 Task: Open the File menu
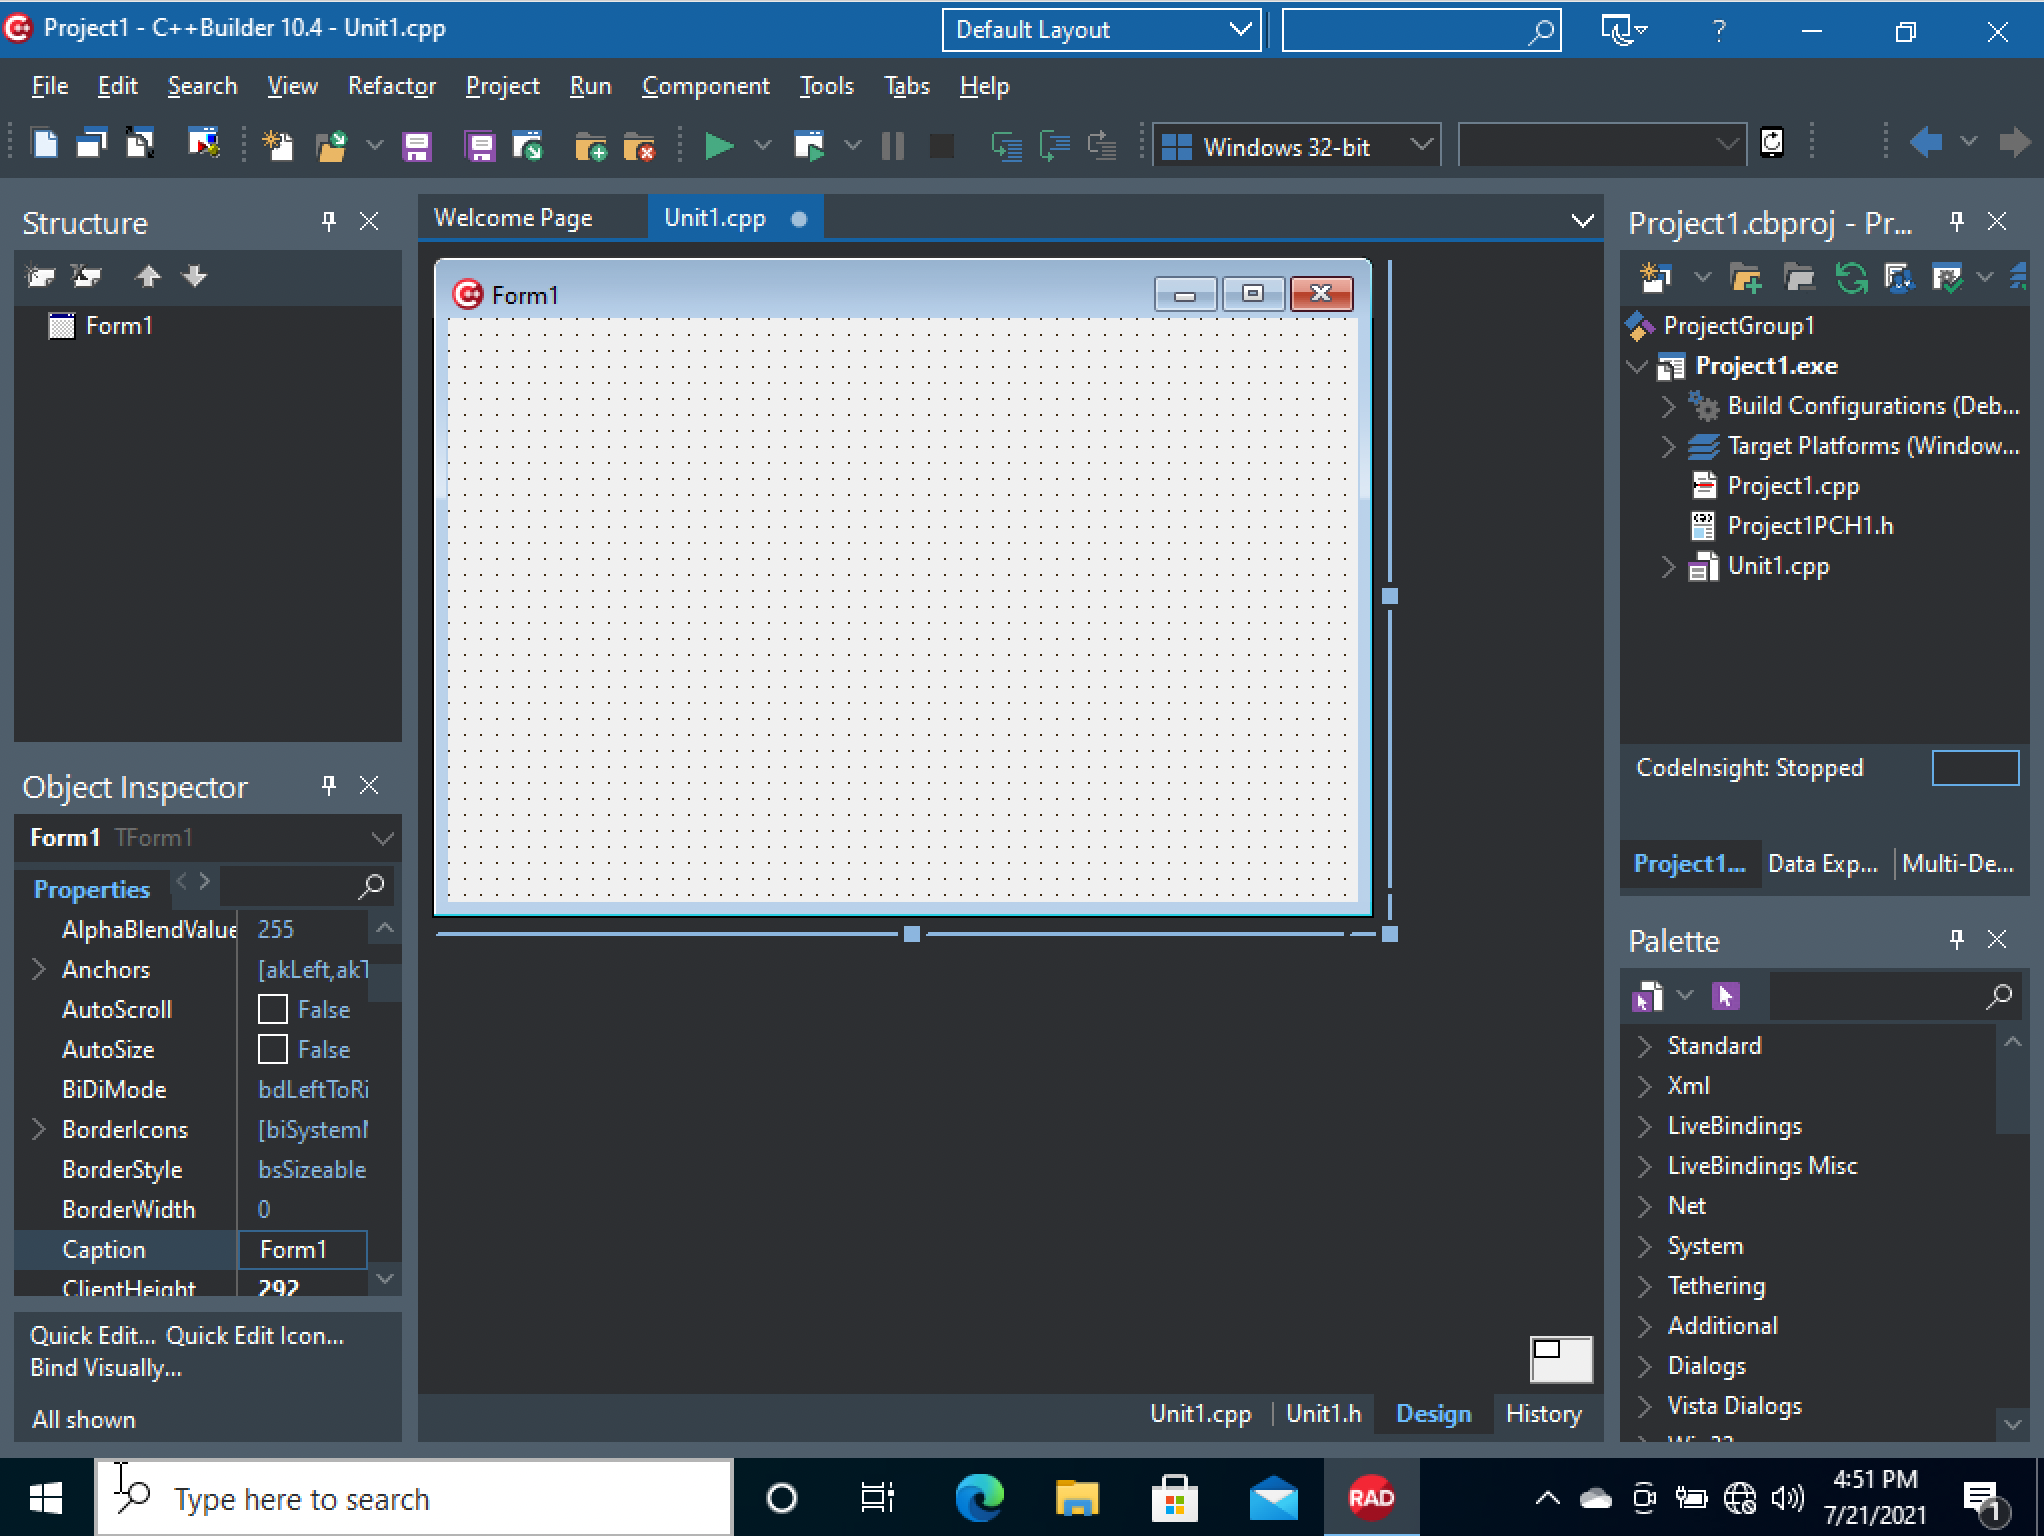click(x=50, y=86)
